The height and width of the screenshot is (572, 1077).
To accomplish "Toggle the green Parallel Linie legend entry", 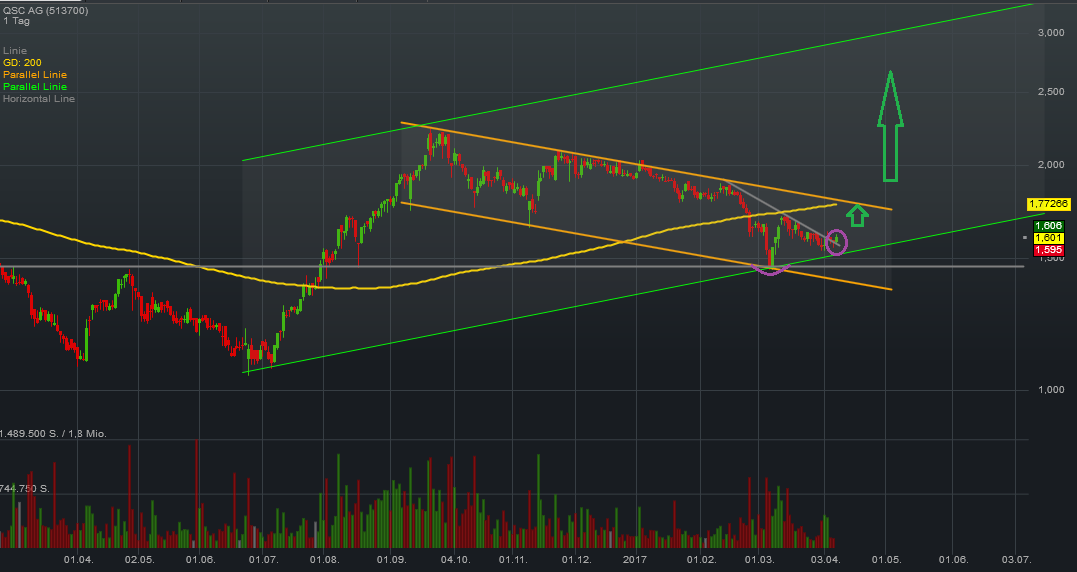I will click(33, 86).
